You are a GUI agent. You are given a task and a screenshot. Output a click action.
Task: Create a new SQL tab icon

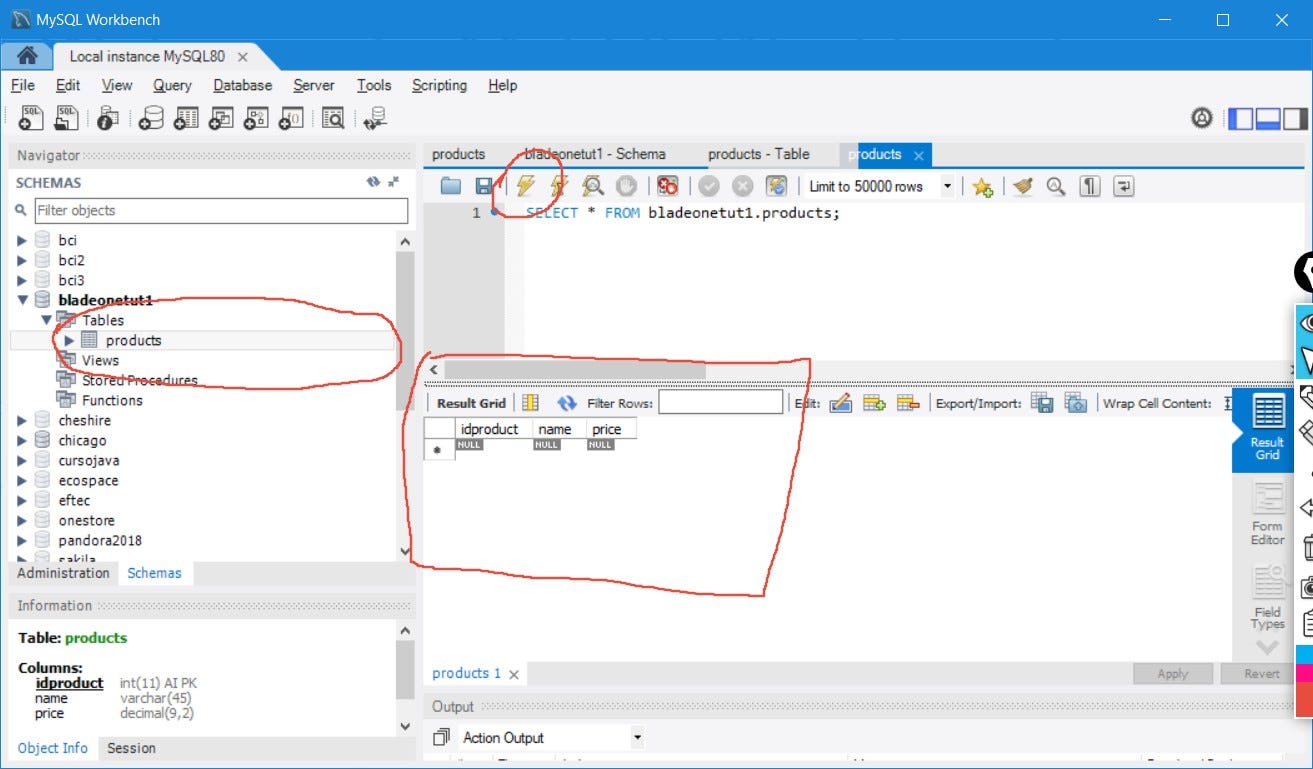pos(32,118)
